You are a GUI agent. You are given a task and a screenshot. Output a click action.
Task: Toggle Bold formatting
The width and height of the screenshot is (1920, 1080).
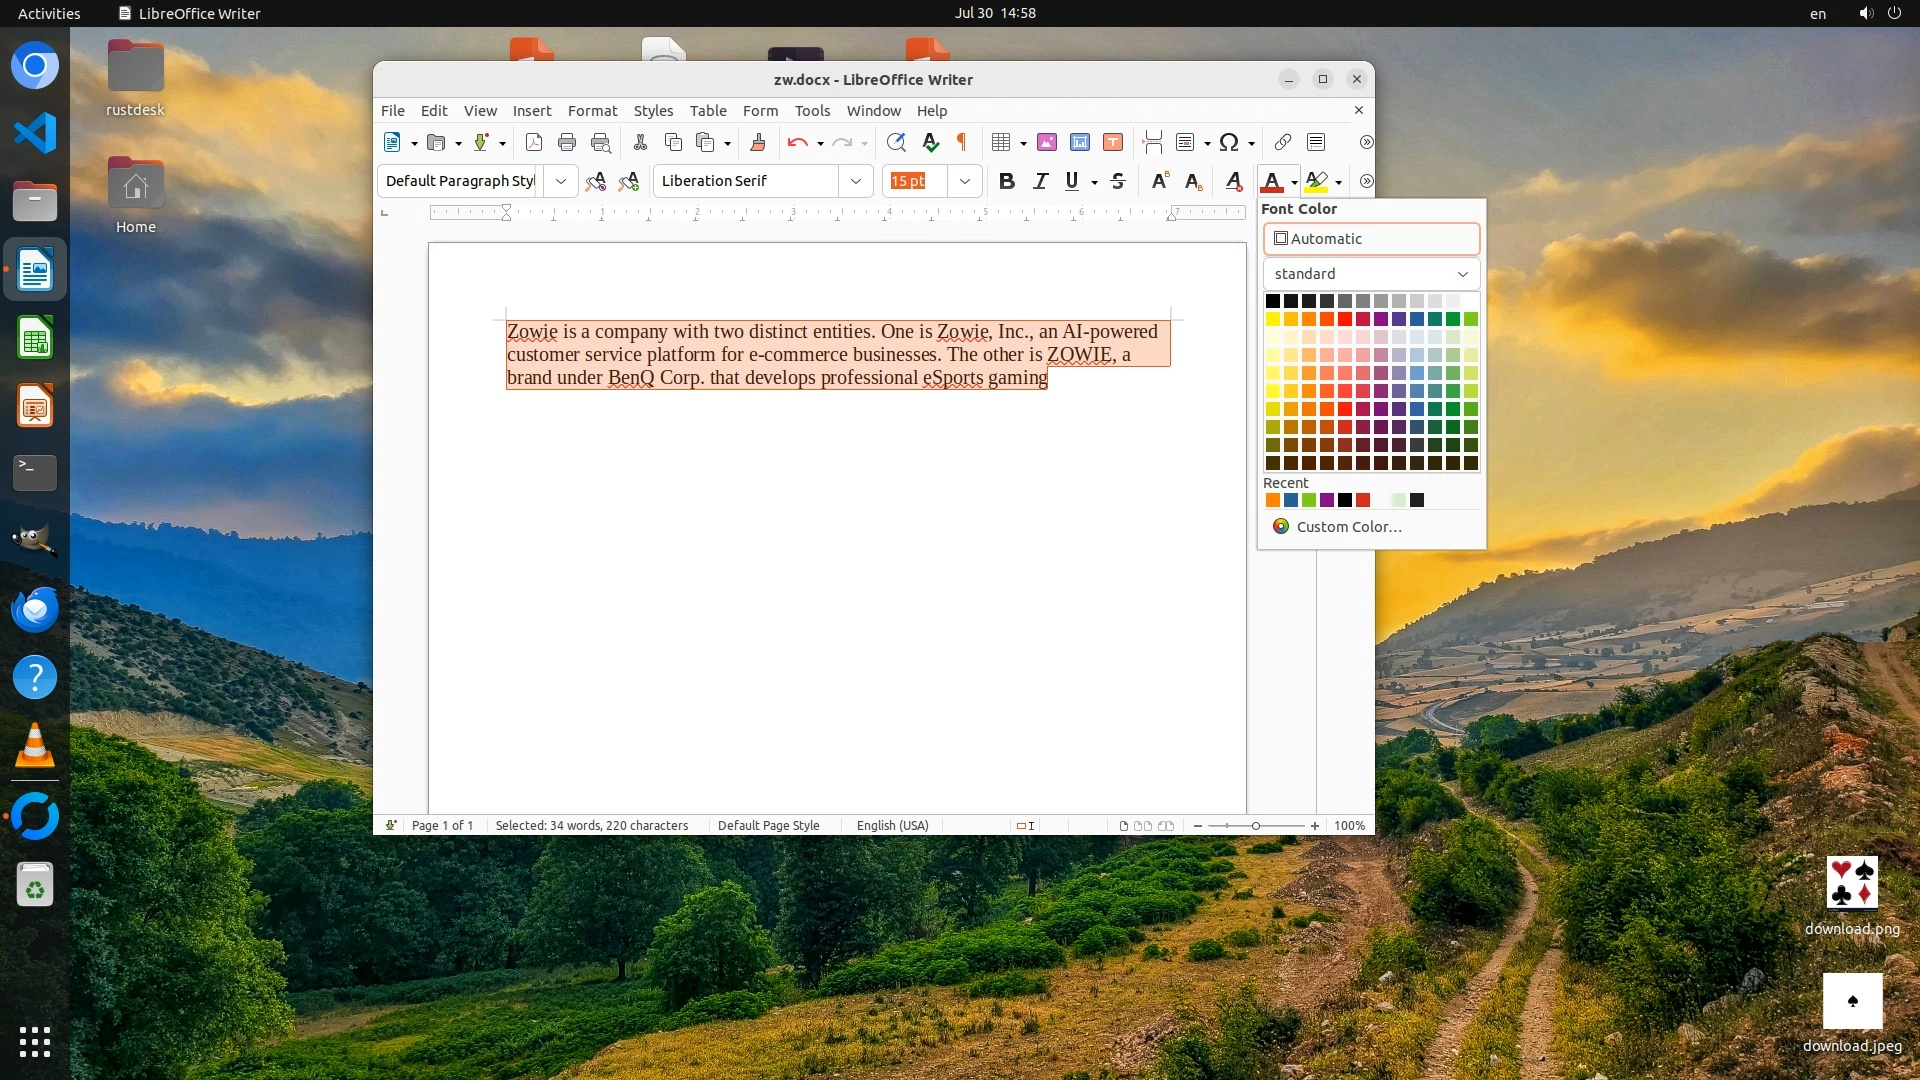[x=1007, y=181]
